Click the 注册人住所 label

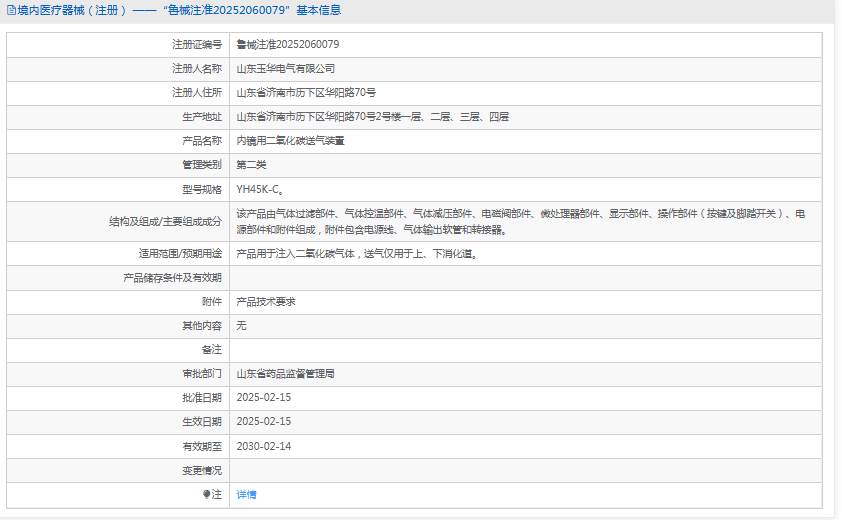coord(197,93)
